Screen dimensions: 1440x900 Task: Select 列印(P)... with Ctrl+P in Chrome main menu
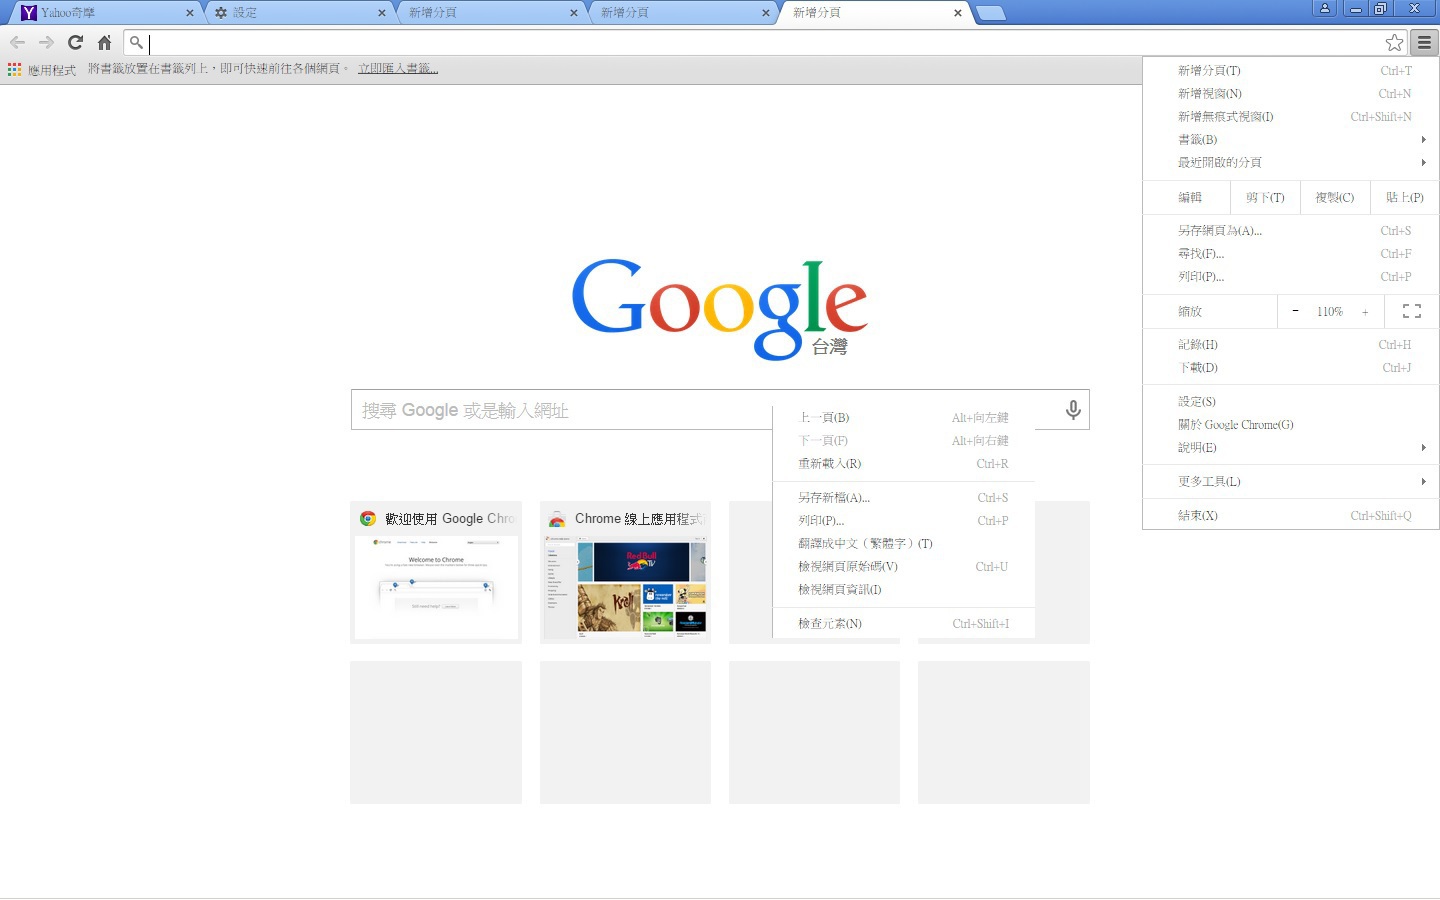1291,276
